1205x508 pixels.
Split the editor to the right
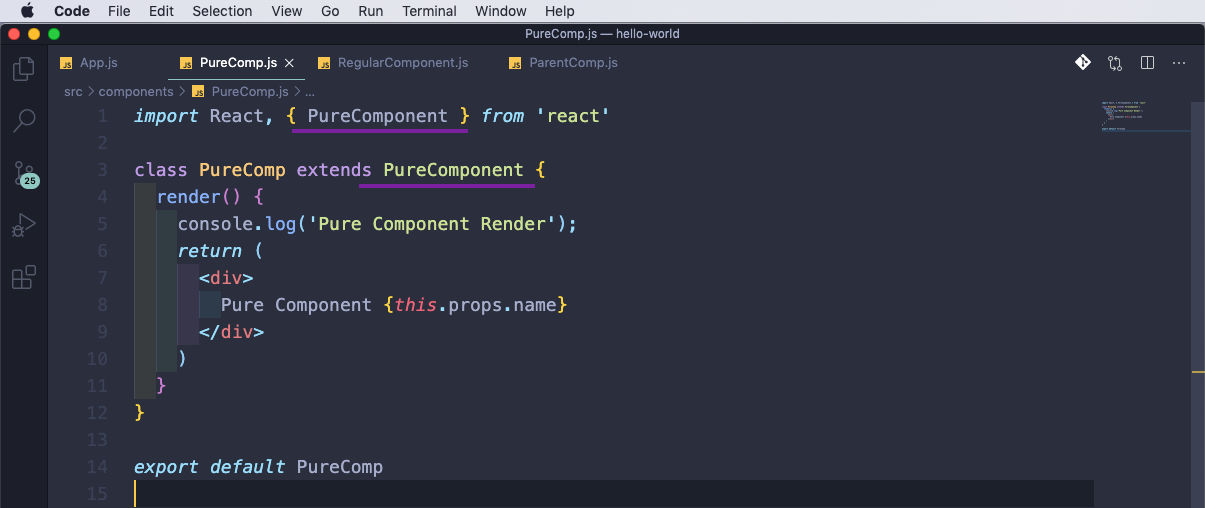click(x=1147, y=62)
